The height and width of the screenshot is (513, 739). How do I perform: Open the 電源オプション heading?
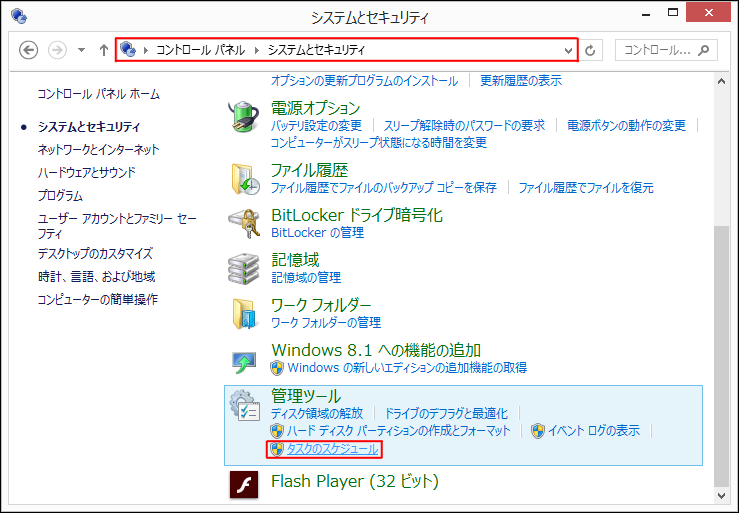pyautogui.click(x=316, y=108)
